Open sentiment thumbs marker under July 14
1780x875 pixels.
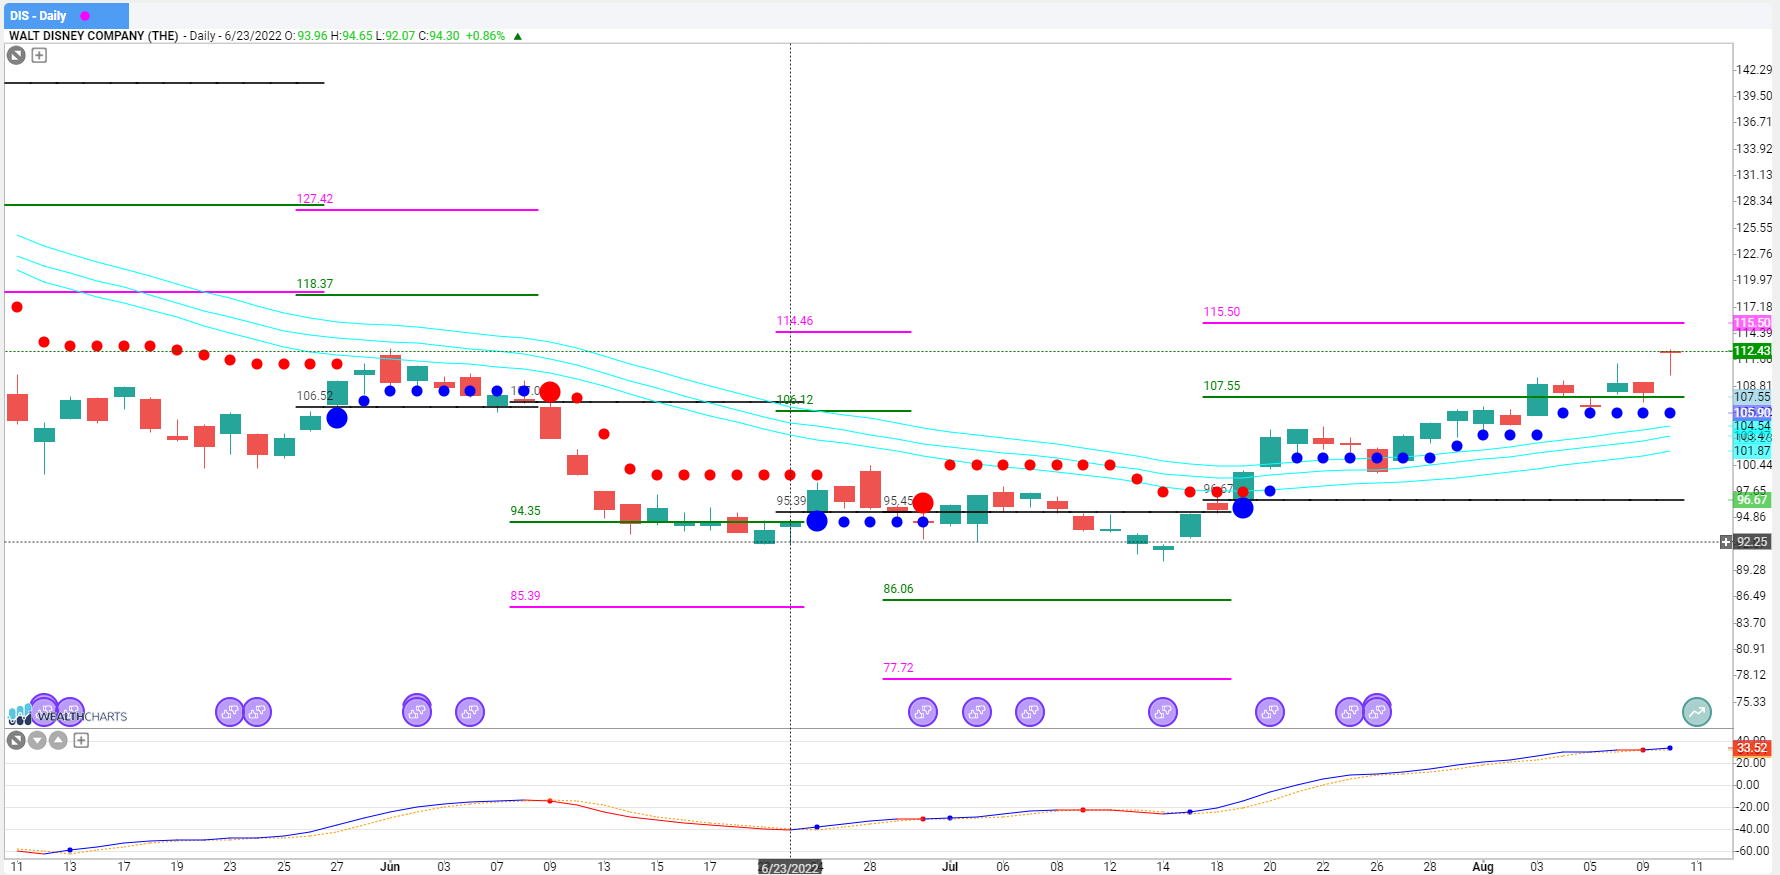1163,712
